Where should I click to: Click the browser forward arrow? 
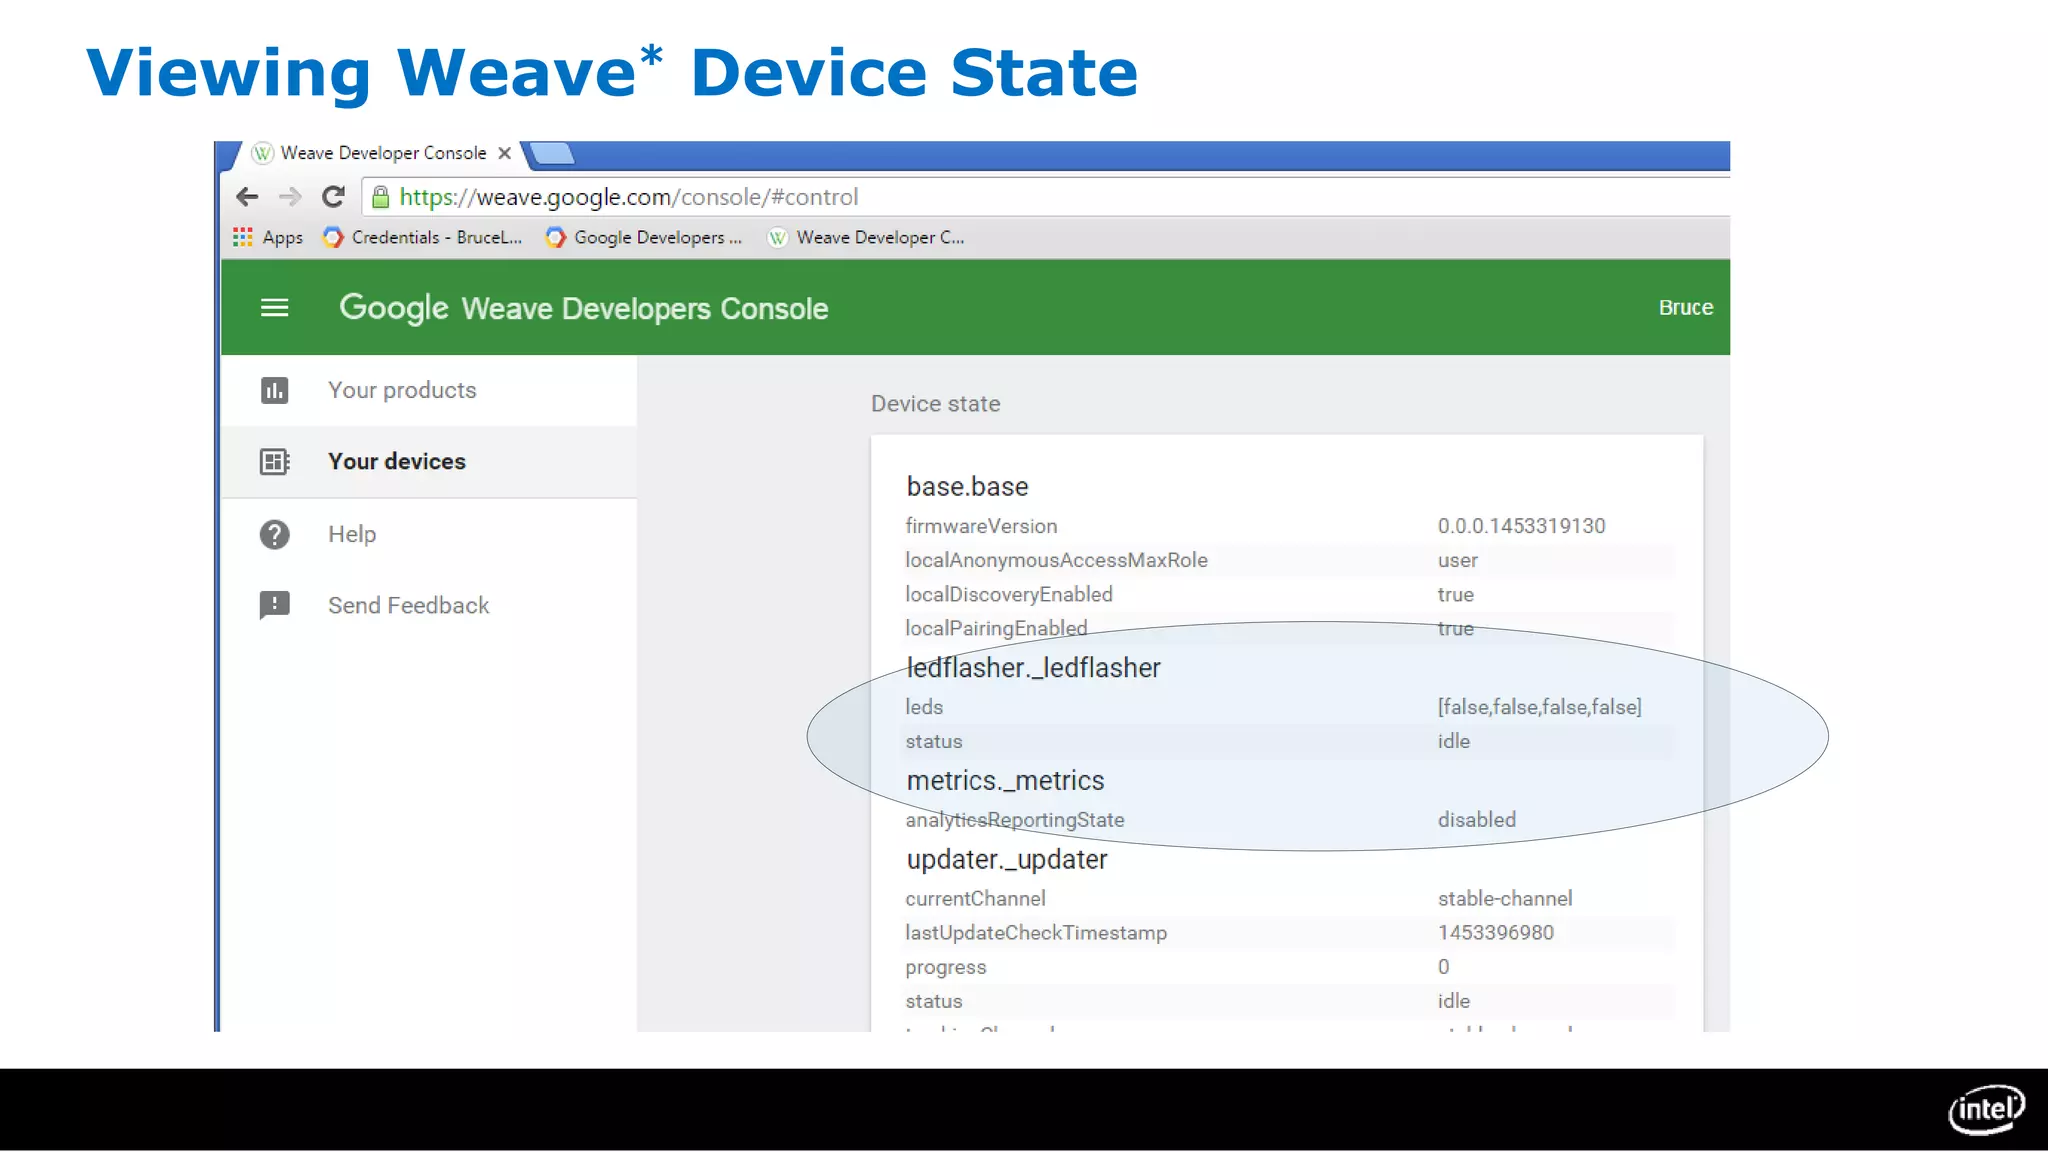pos(290,197)
